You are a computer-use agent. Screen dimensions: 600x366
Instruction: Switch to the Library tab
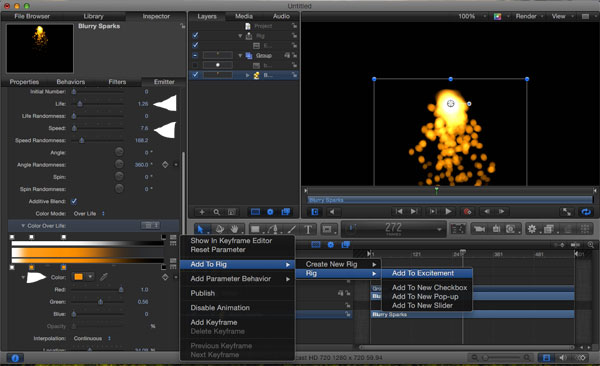(93, 16)
